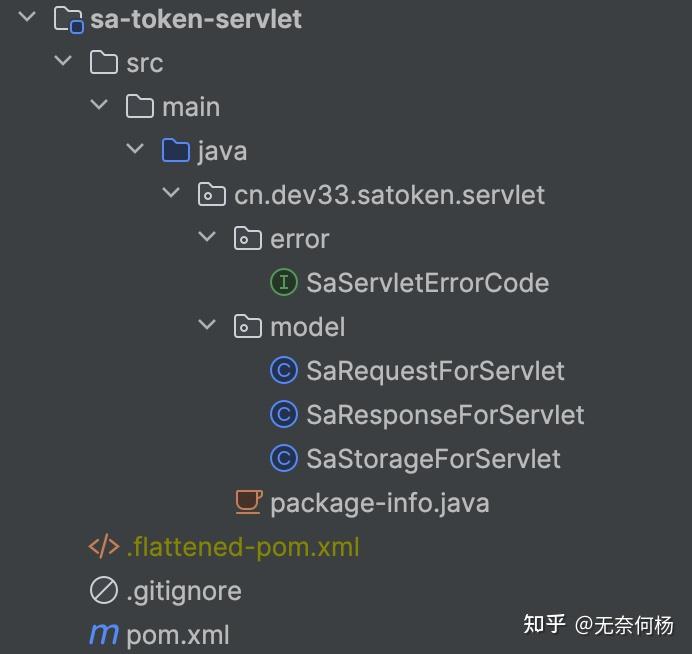Select the pom.xml file
Screen dimensions: 692x654
[178, 635]
